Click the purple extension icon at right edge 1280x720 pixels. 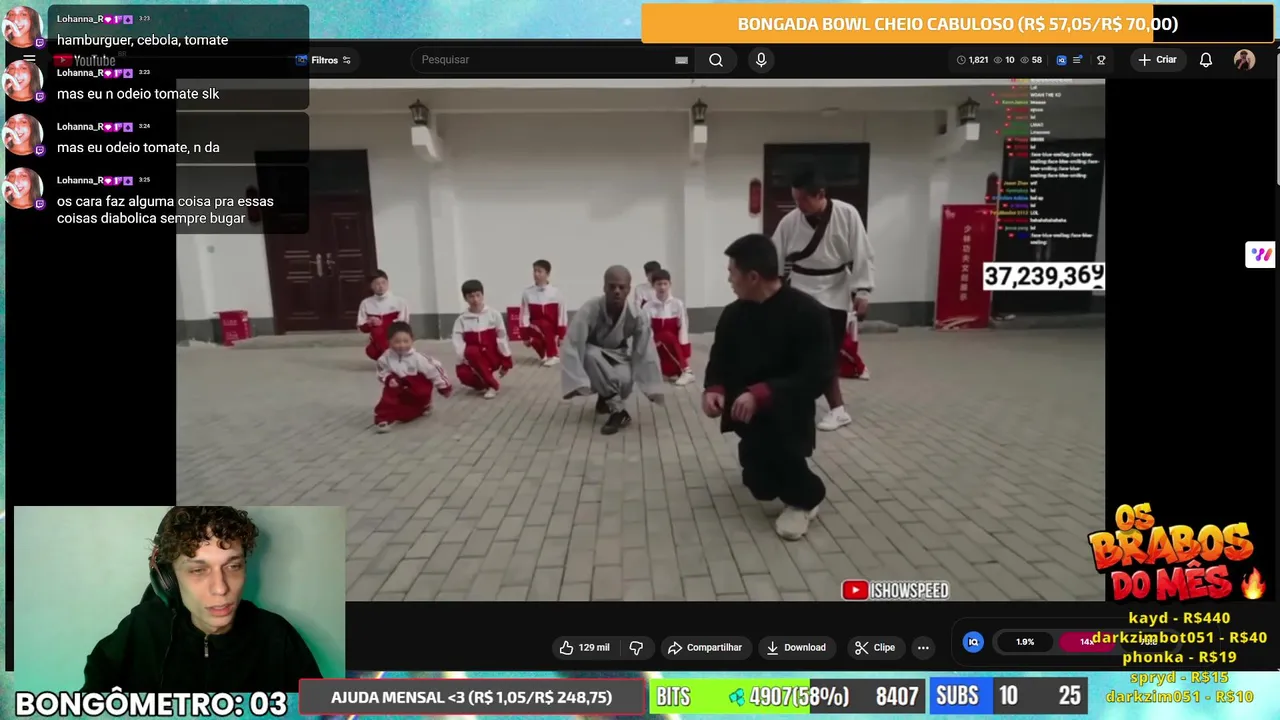point(1260,255)
